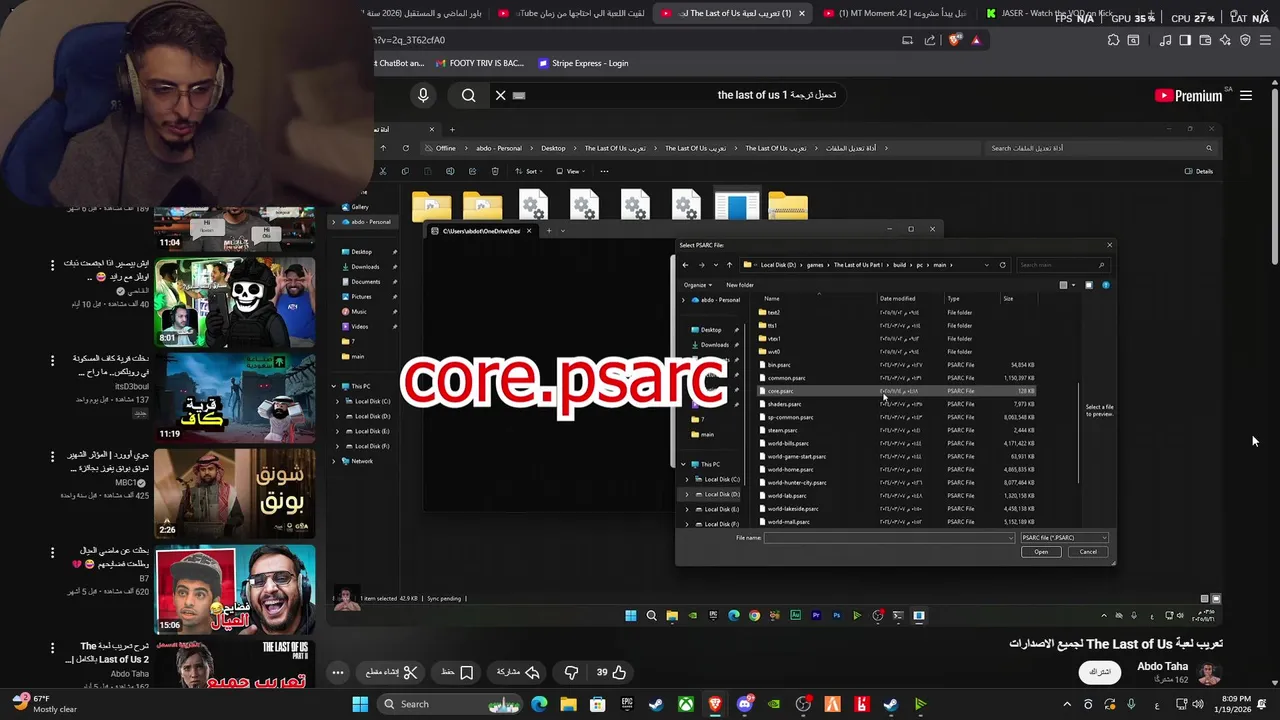Viewport: 1280px width, 720px height.
Task: Click Cancel in the Select PSARC dialog
Action: [1088, 552]
